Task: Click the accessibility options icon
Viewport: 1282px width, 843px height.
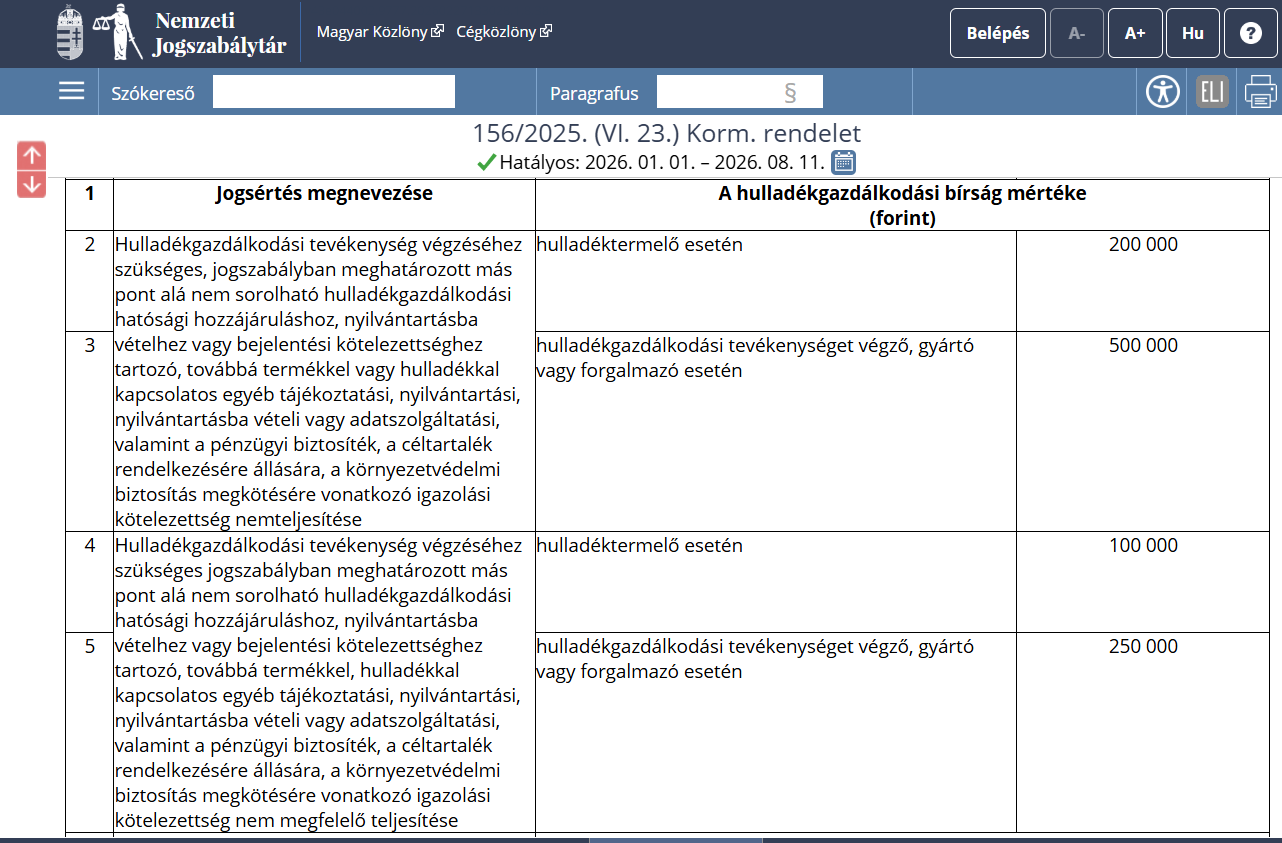Action: coord(1163,92)
